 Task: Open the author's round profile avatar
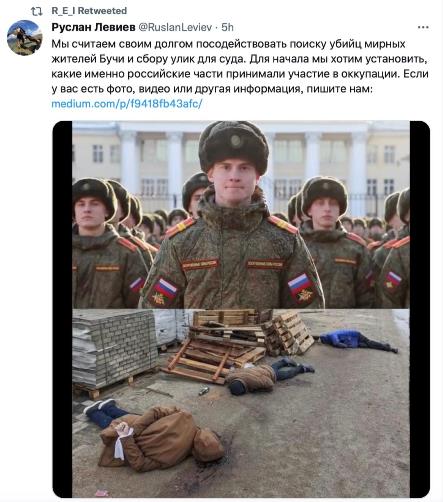click(25, 38)
